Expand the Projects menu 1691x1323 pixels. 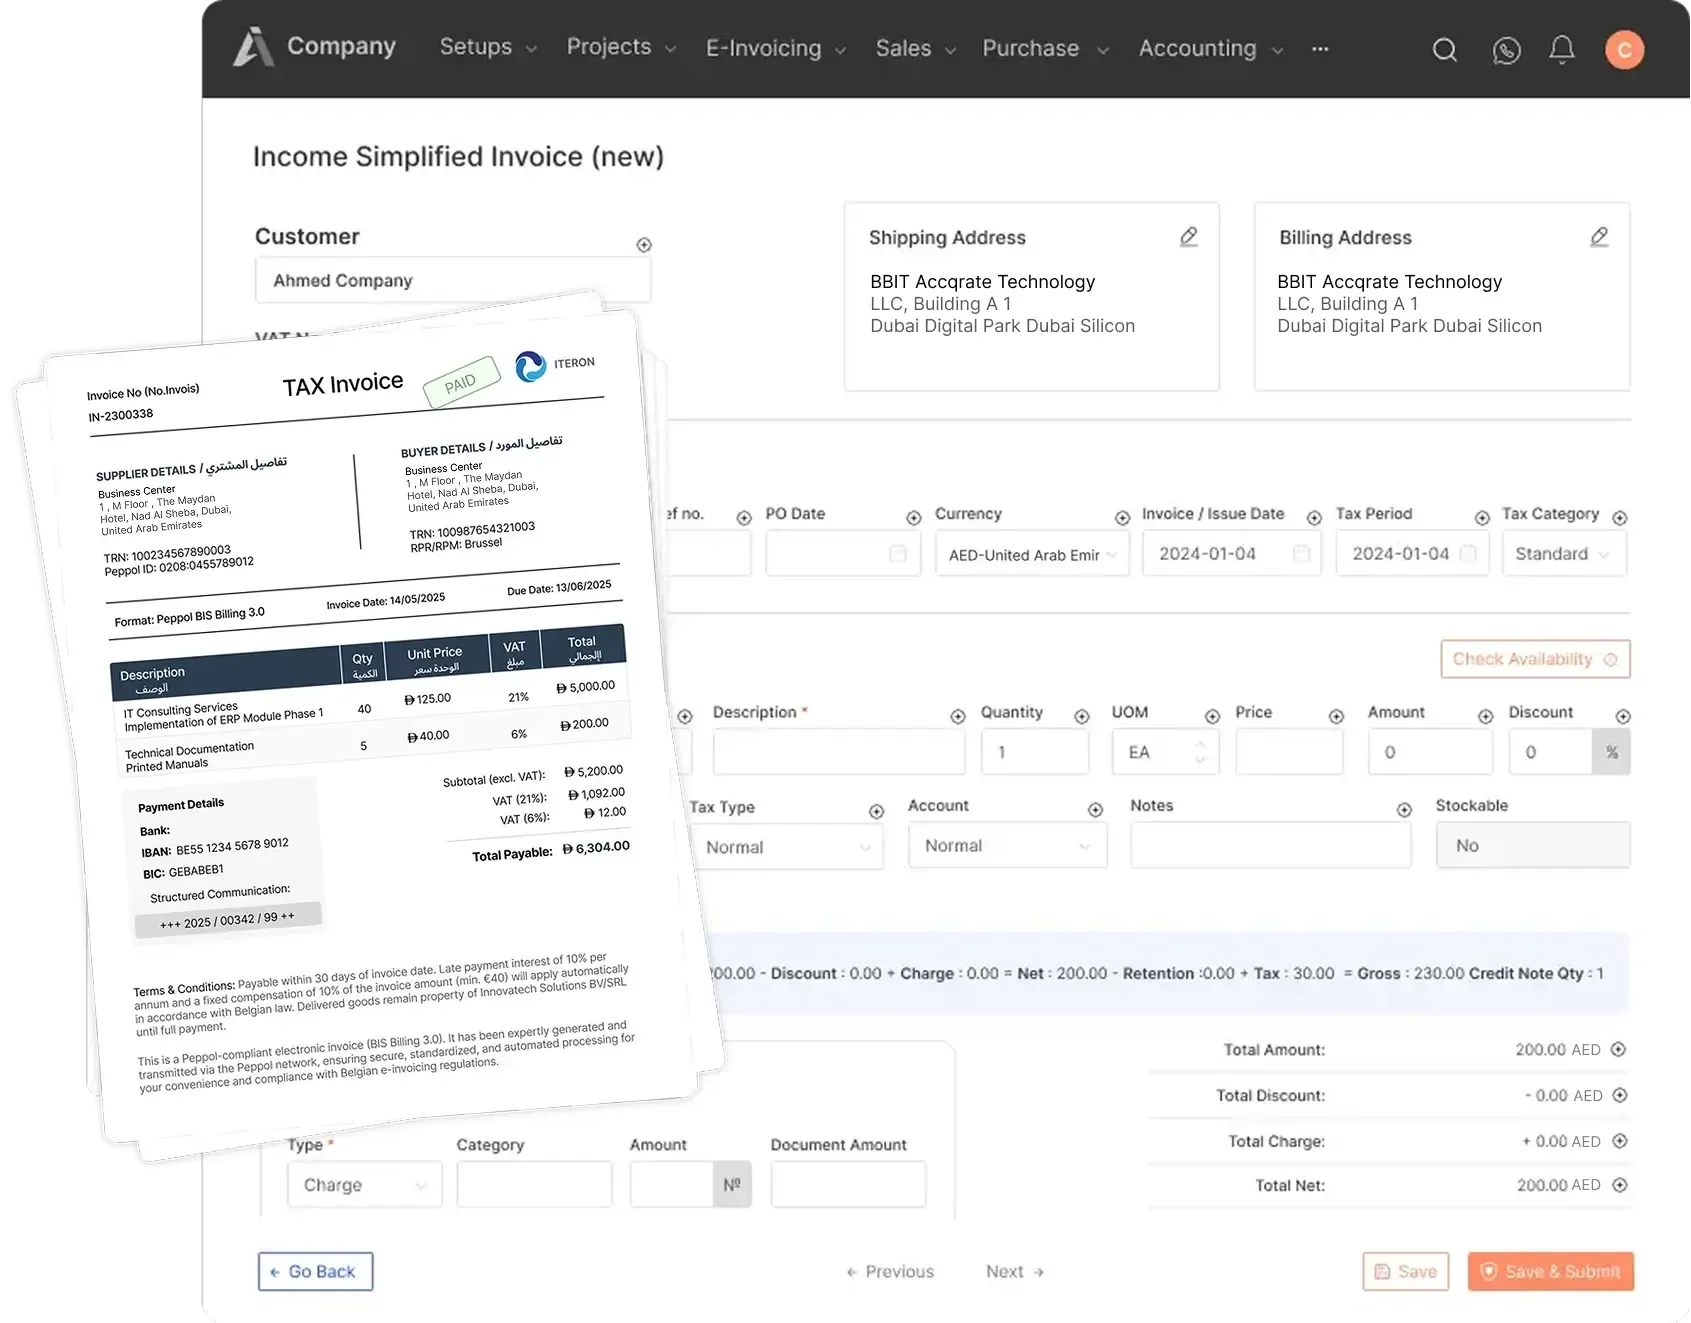(621, 47)
